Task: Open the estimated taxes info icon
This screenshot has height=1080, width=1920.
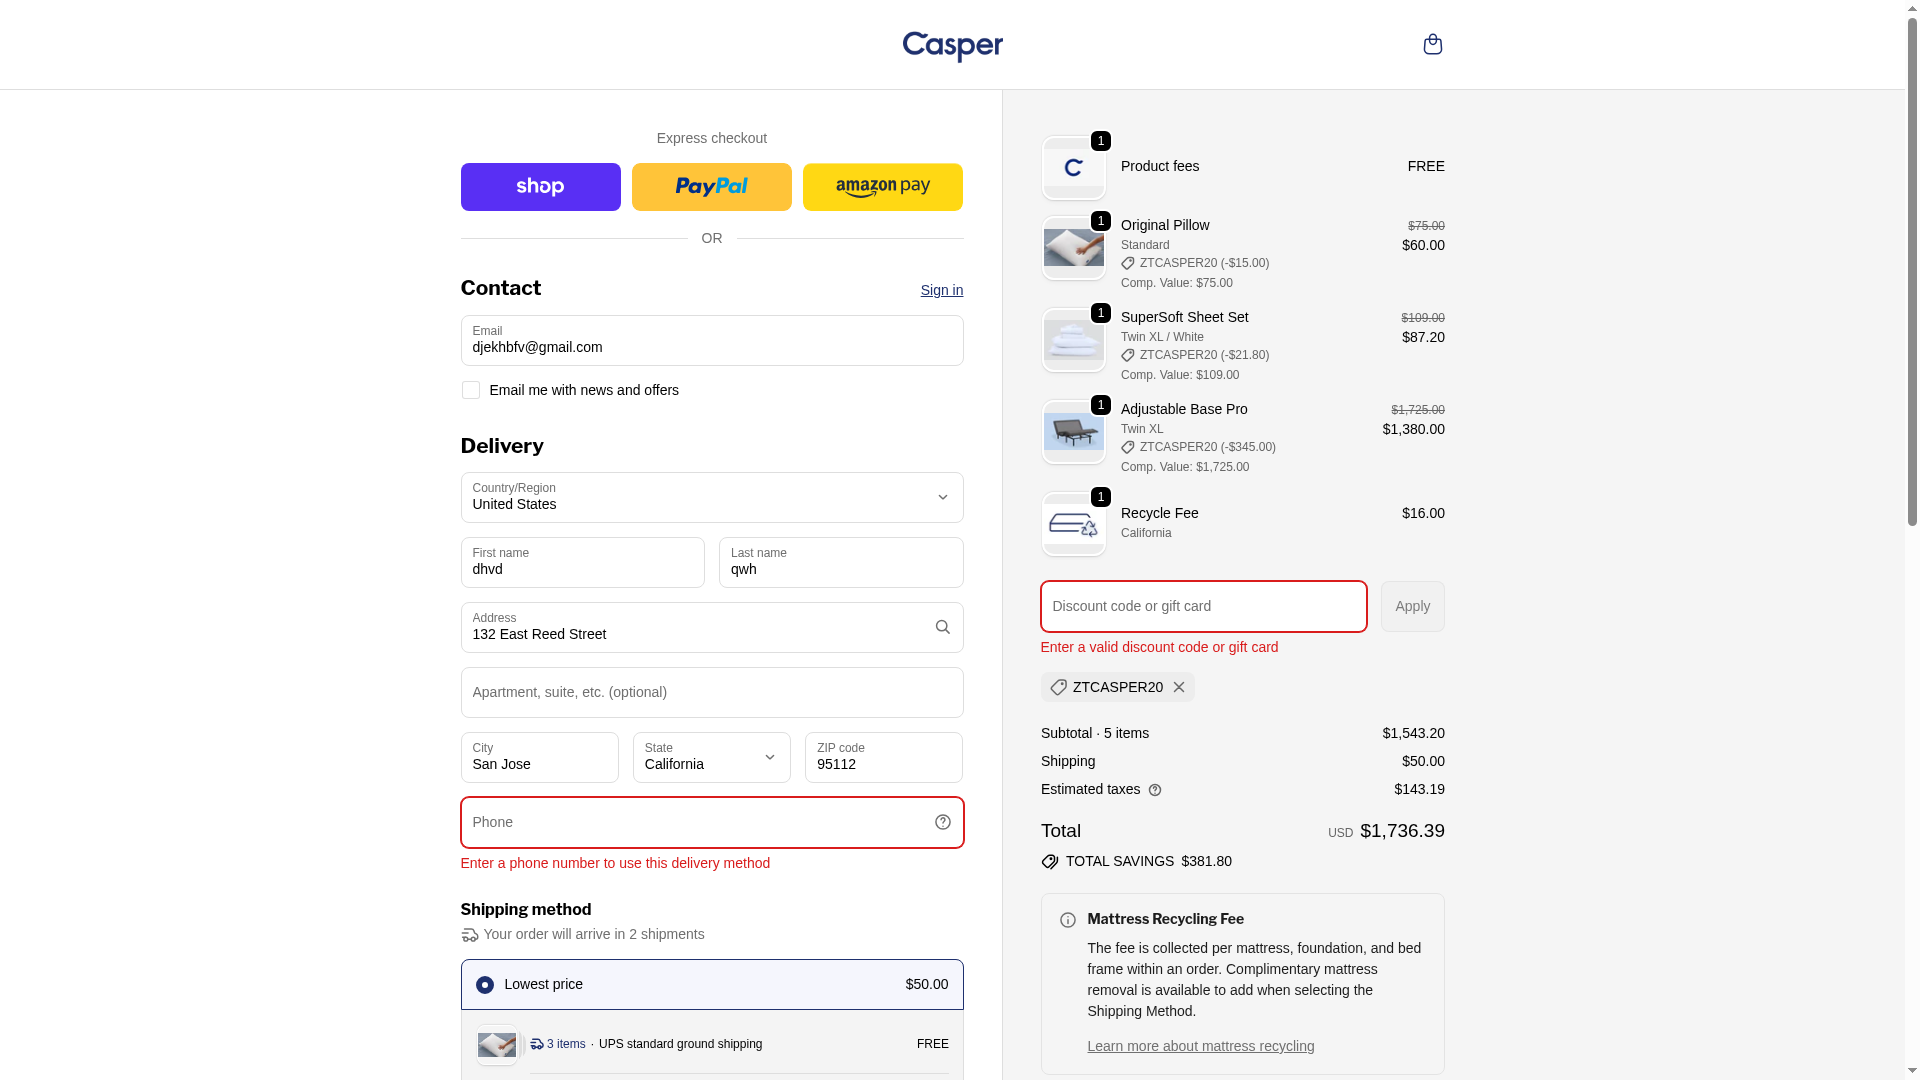Action: tap(1155, 790)
